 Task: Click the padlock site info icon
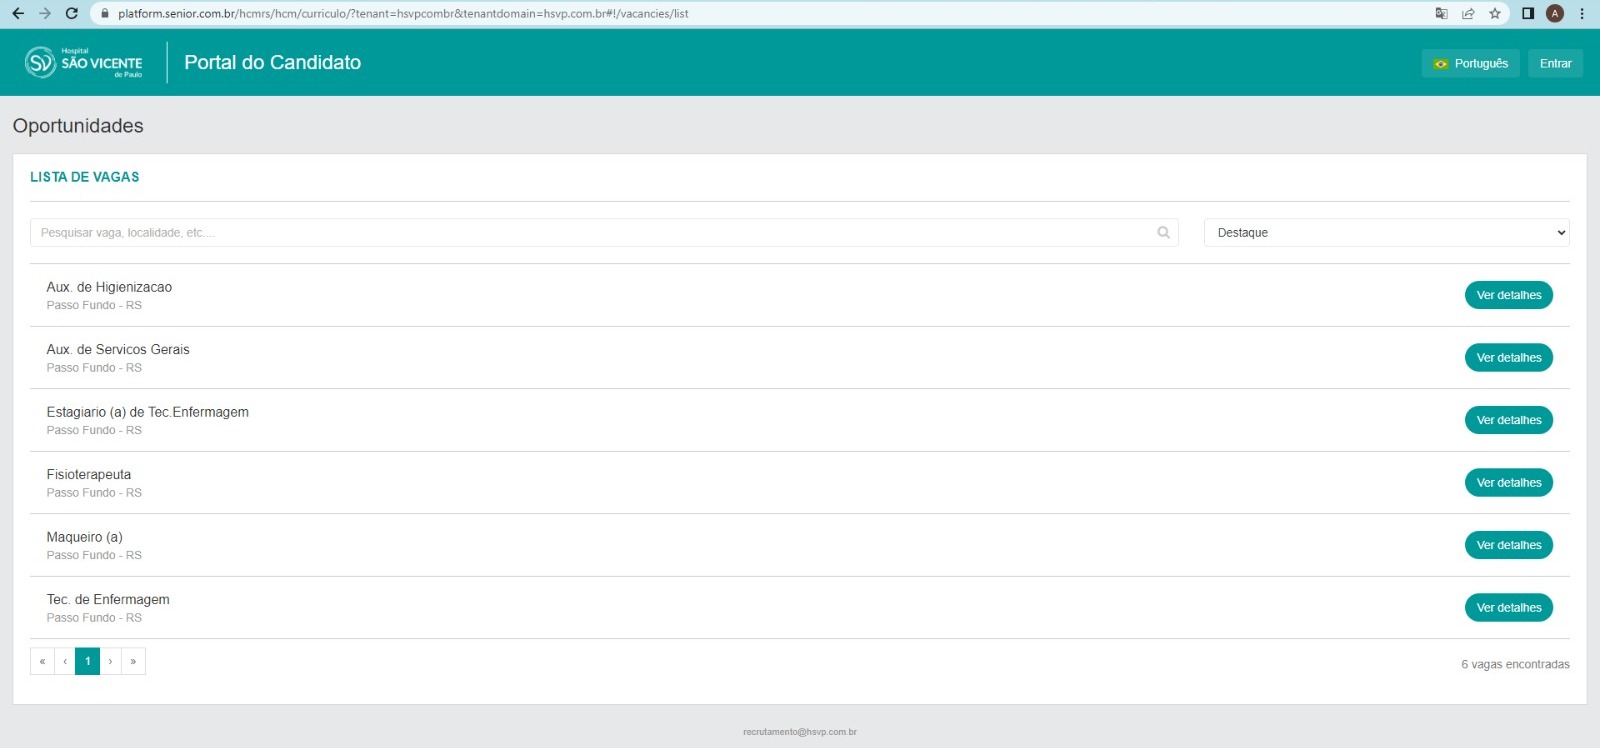tap(104, 14)
